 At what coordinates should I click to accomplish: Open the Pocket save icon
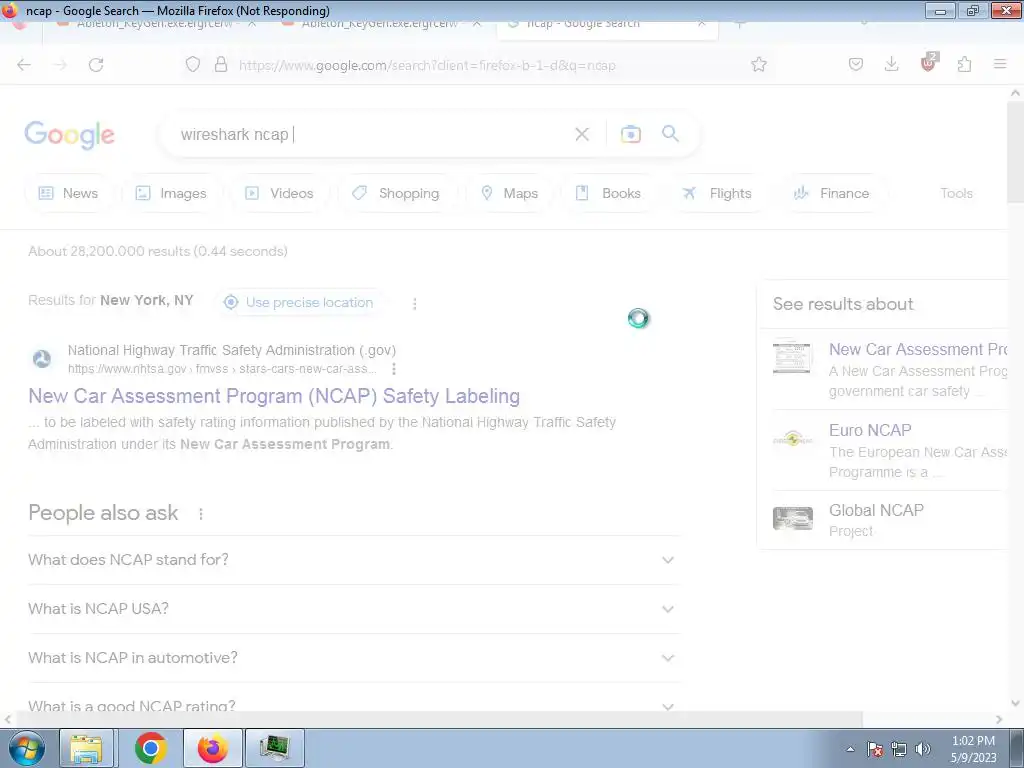pos(856,65)
